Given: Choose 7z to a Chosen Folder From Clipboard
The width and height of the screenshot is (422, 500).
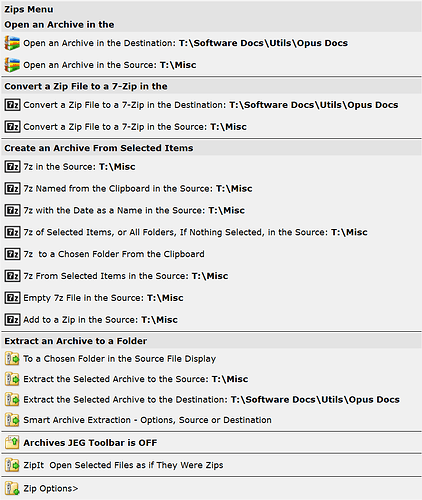Looking at the screenshot, I should coord(211,254).
